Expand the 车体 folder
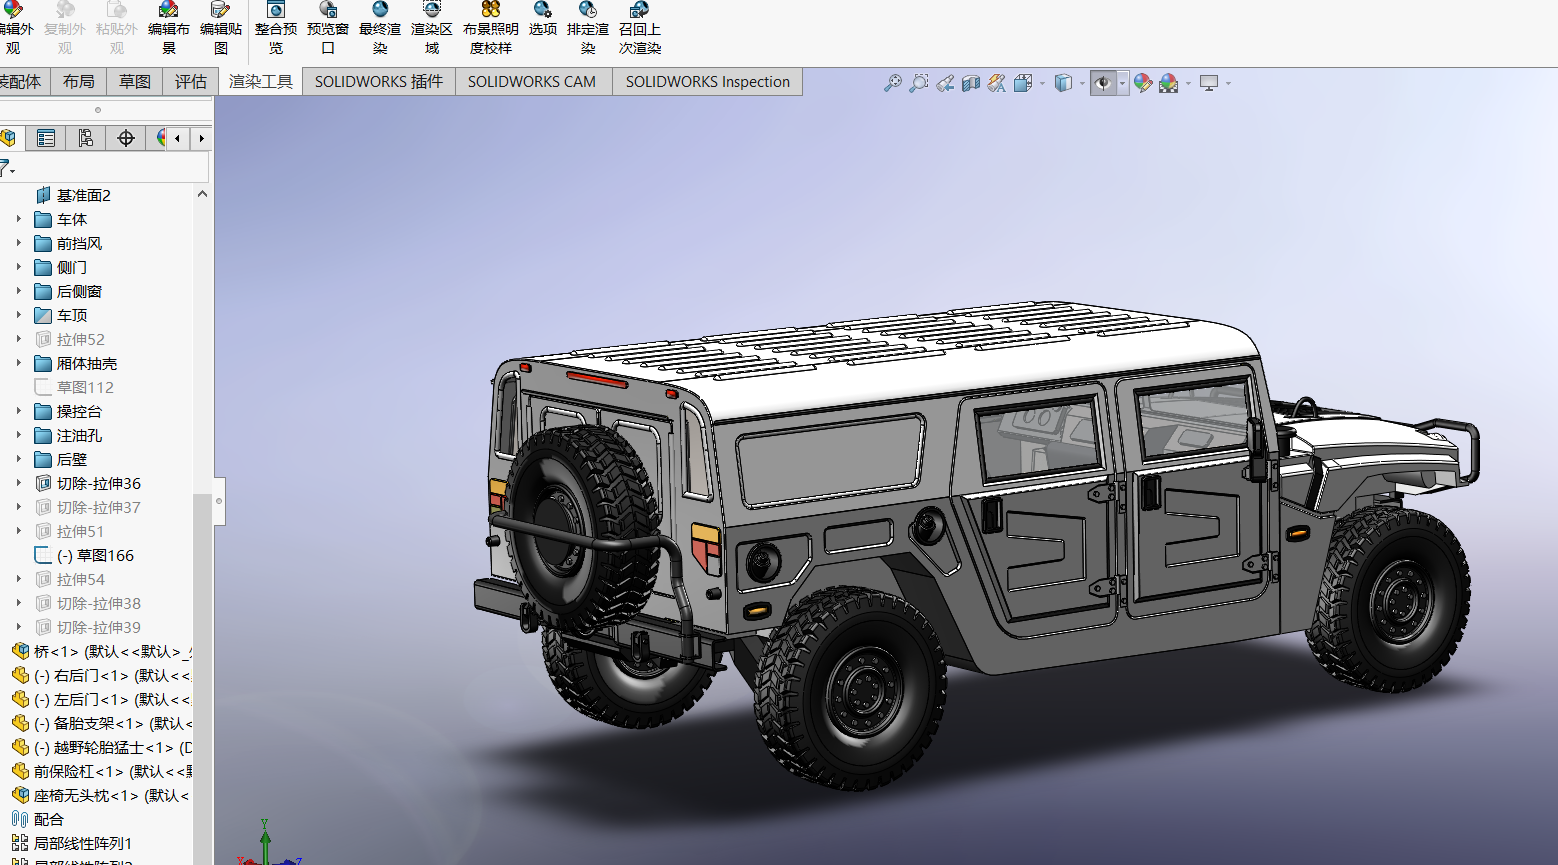 pos(18,219)
